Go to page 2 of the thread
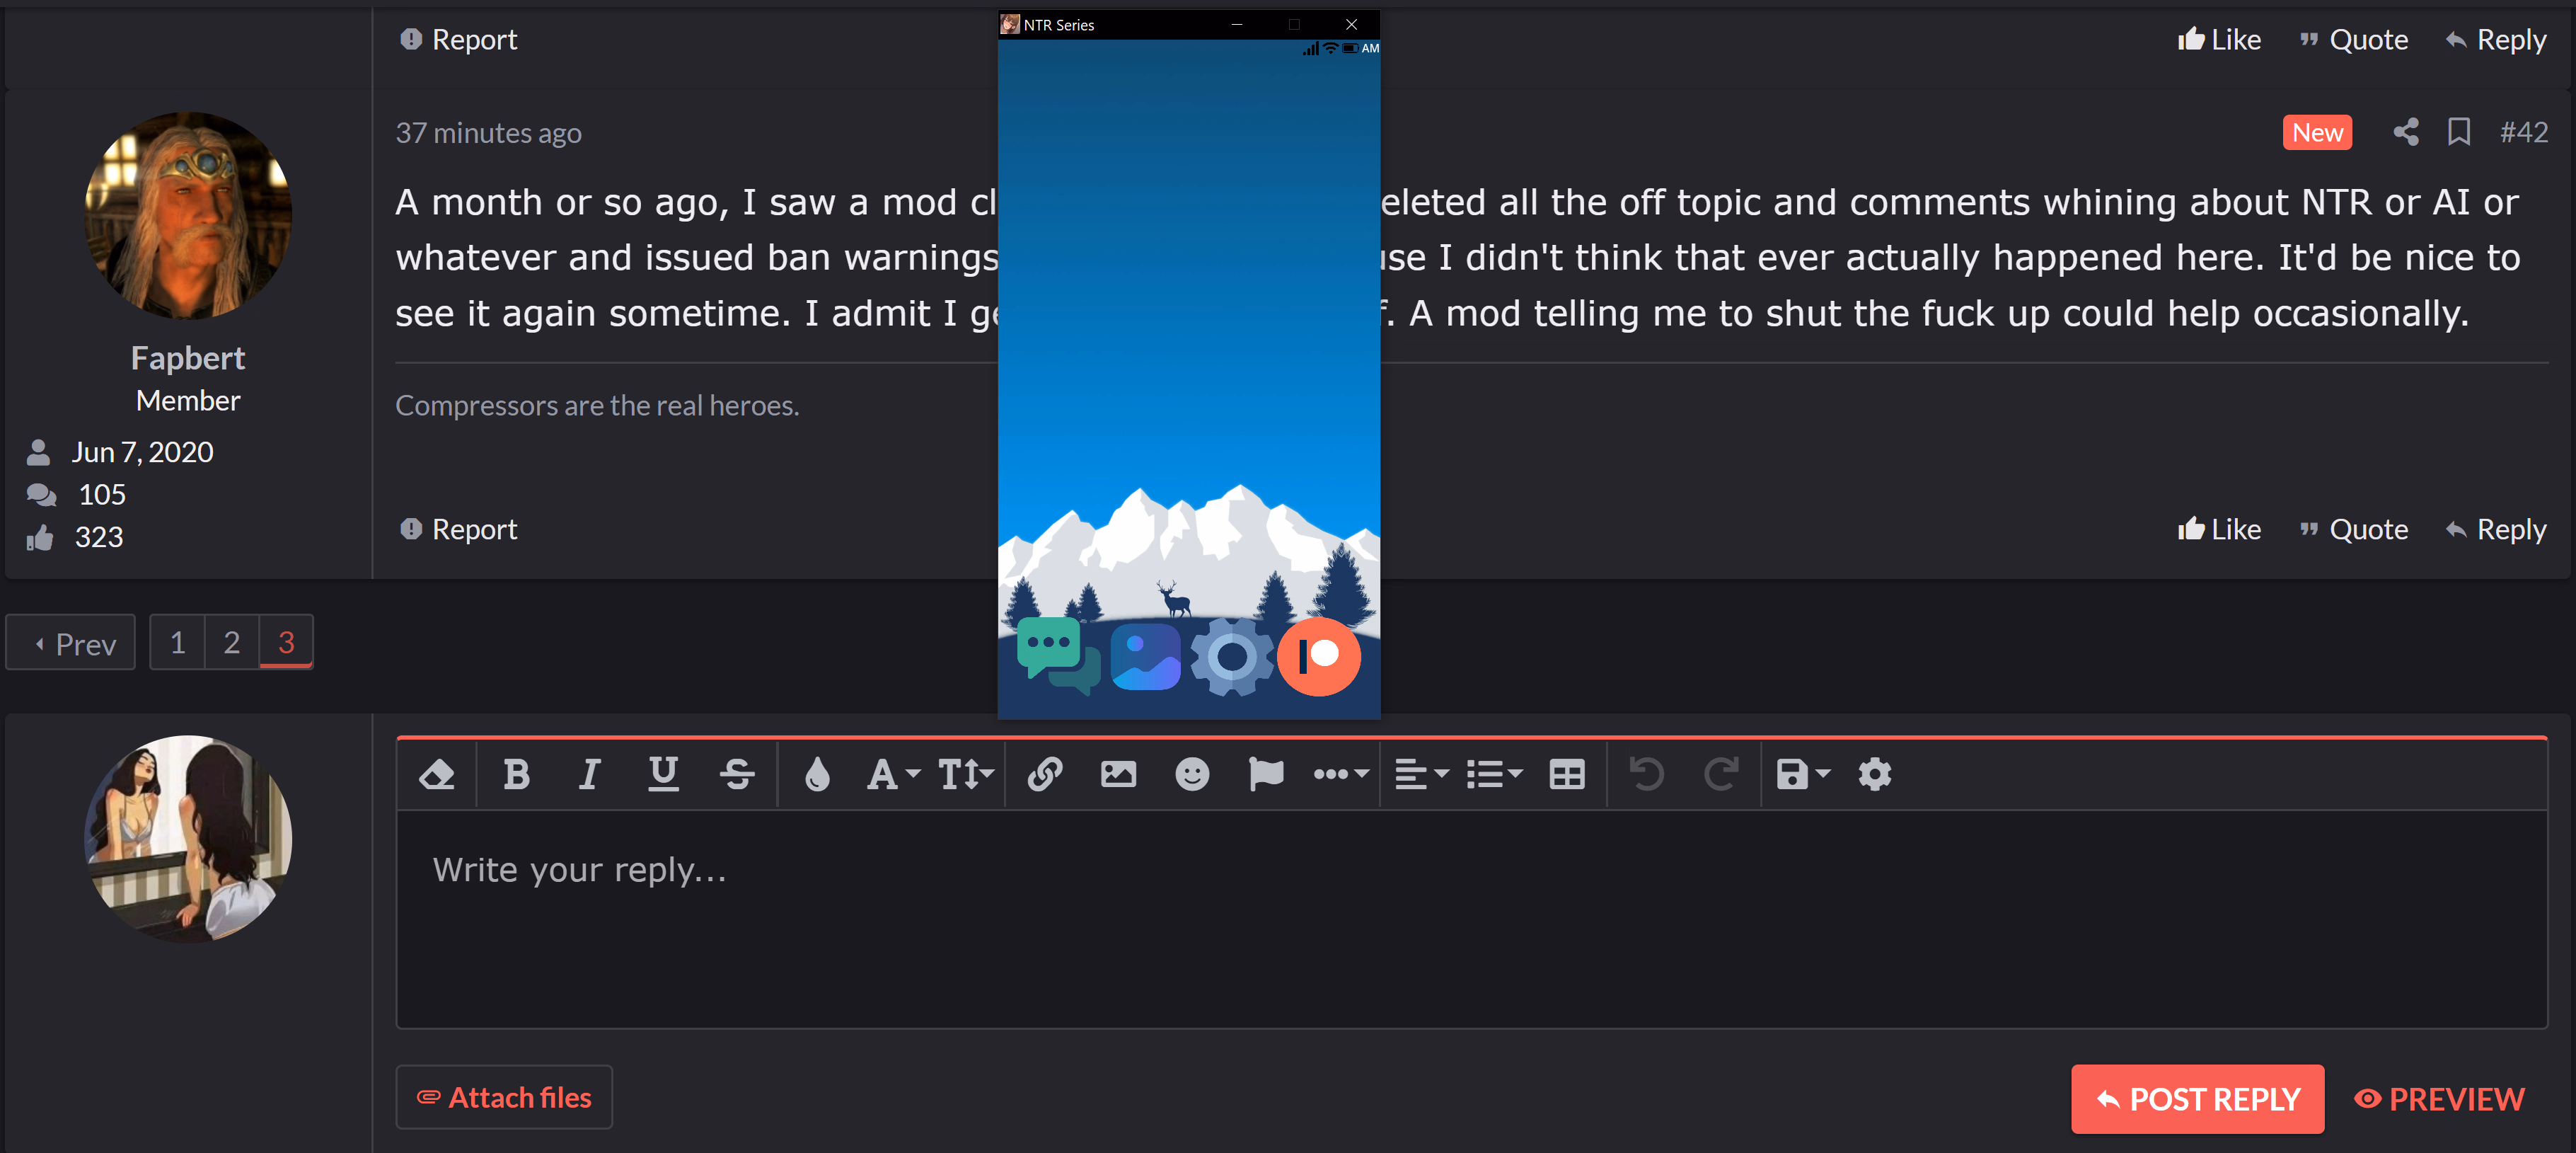2576x1153 pixels. 231,642
